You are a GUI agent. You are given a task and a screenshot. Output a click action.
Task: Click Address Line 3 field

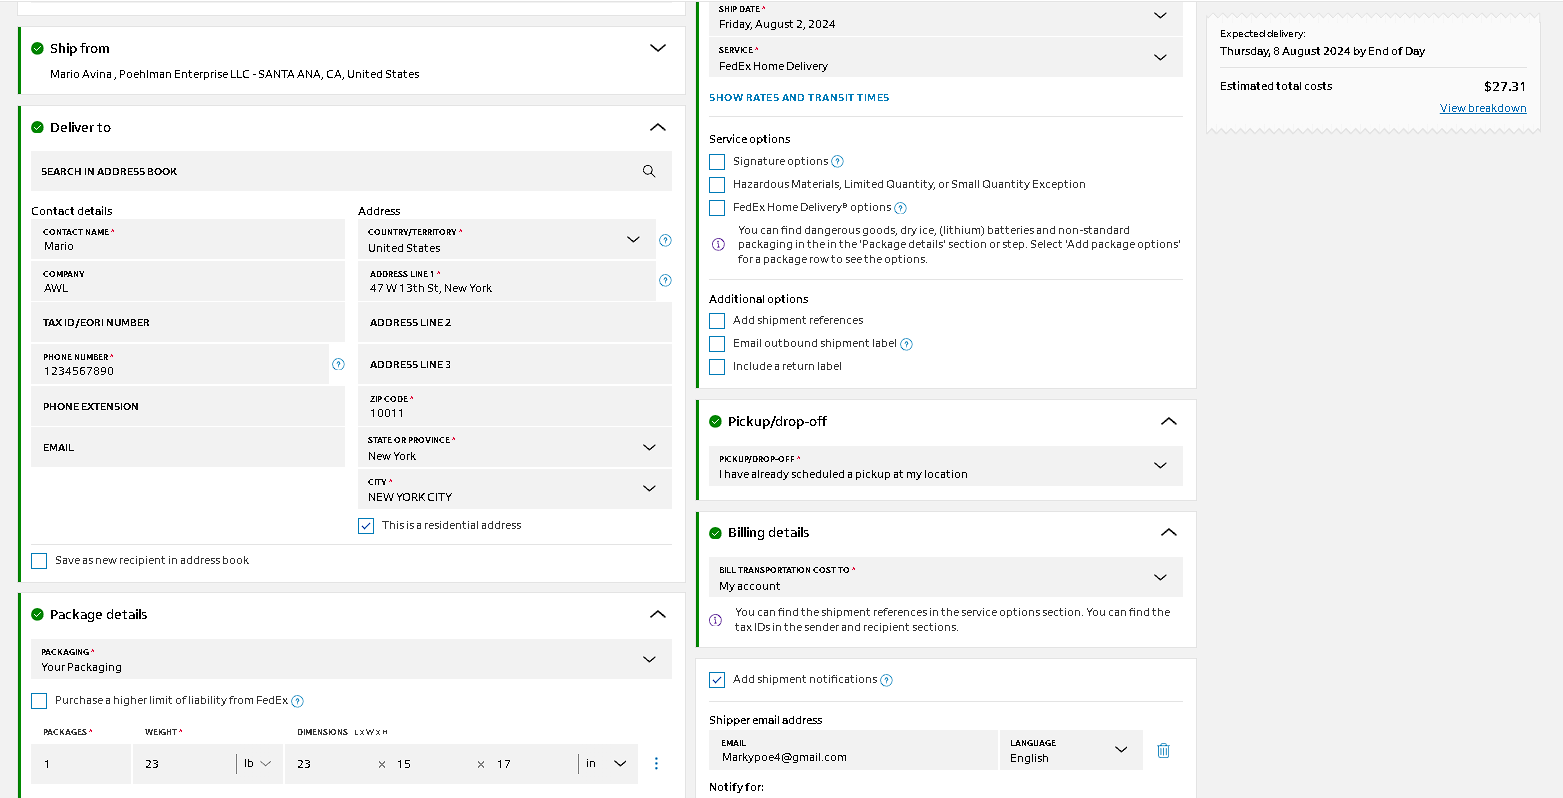tap(515, 364)
